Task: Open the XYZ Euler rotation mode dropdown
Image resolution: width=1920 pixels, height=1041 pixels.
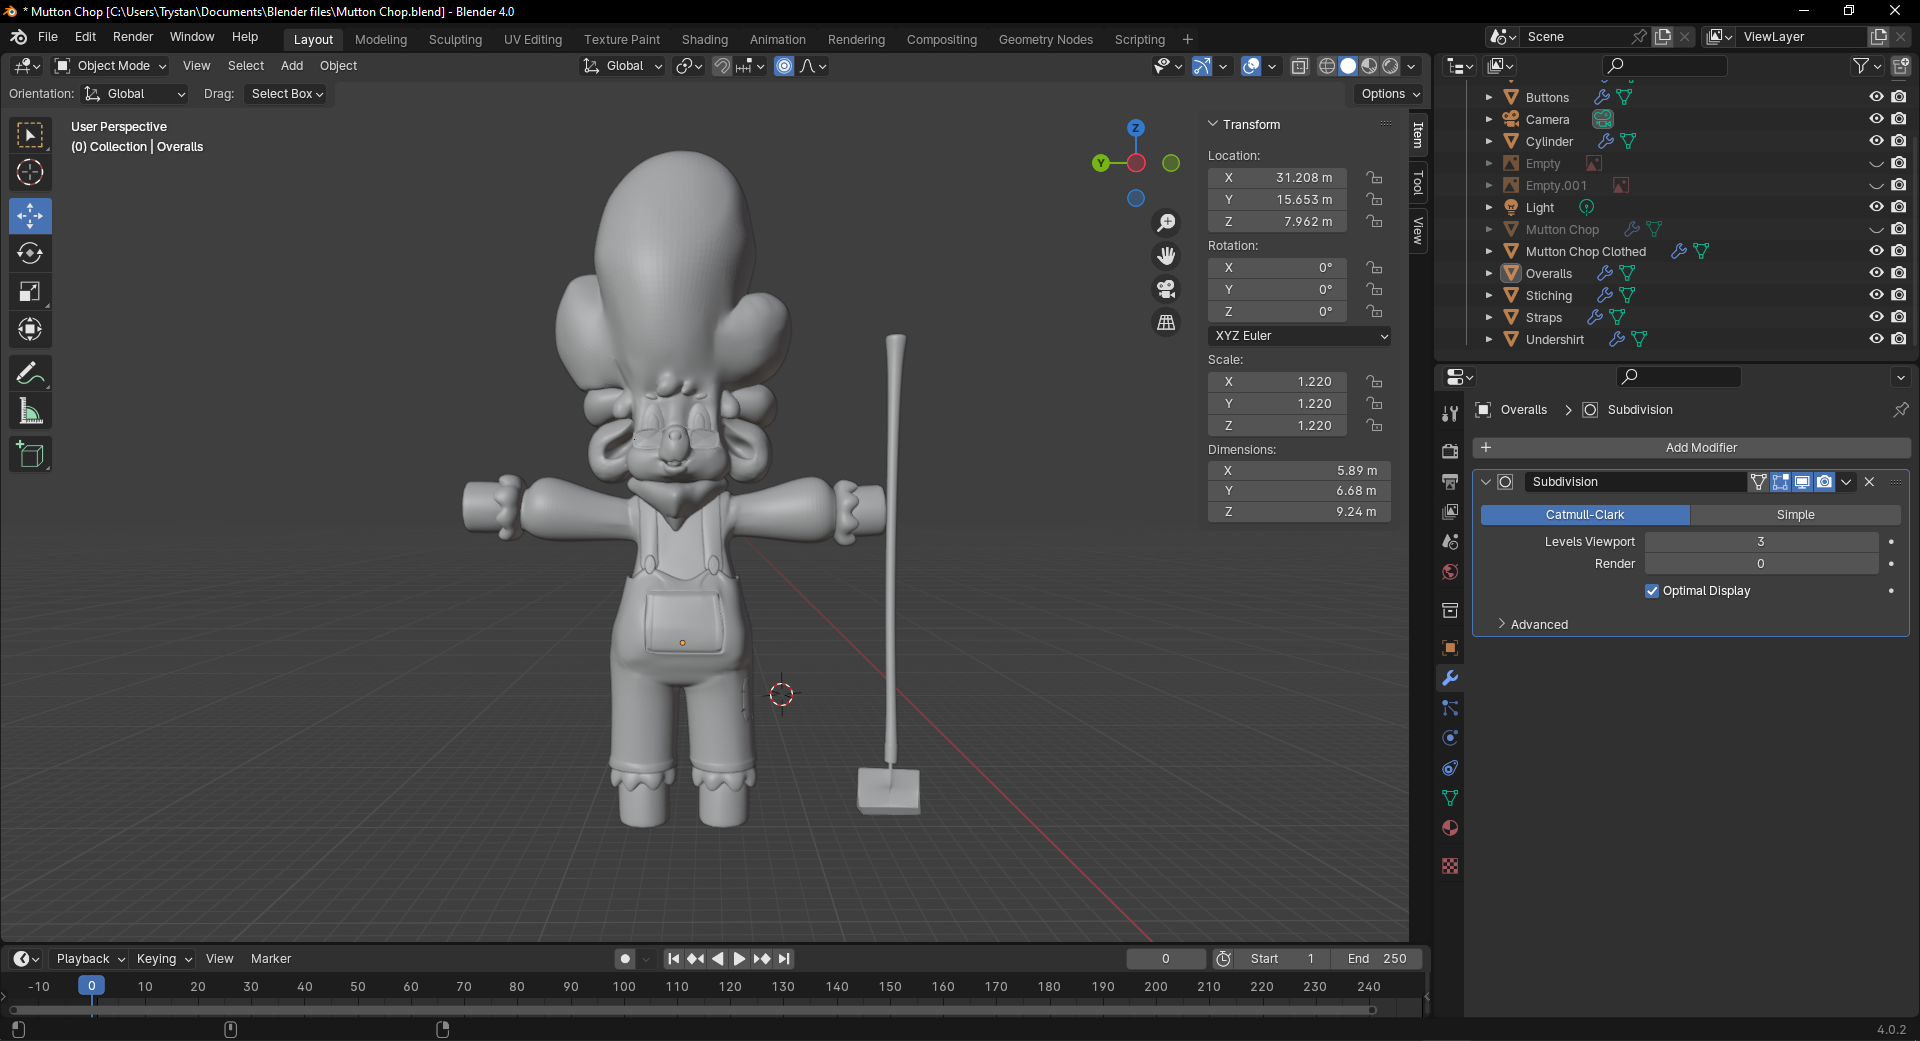Action: click(1299, 336)
